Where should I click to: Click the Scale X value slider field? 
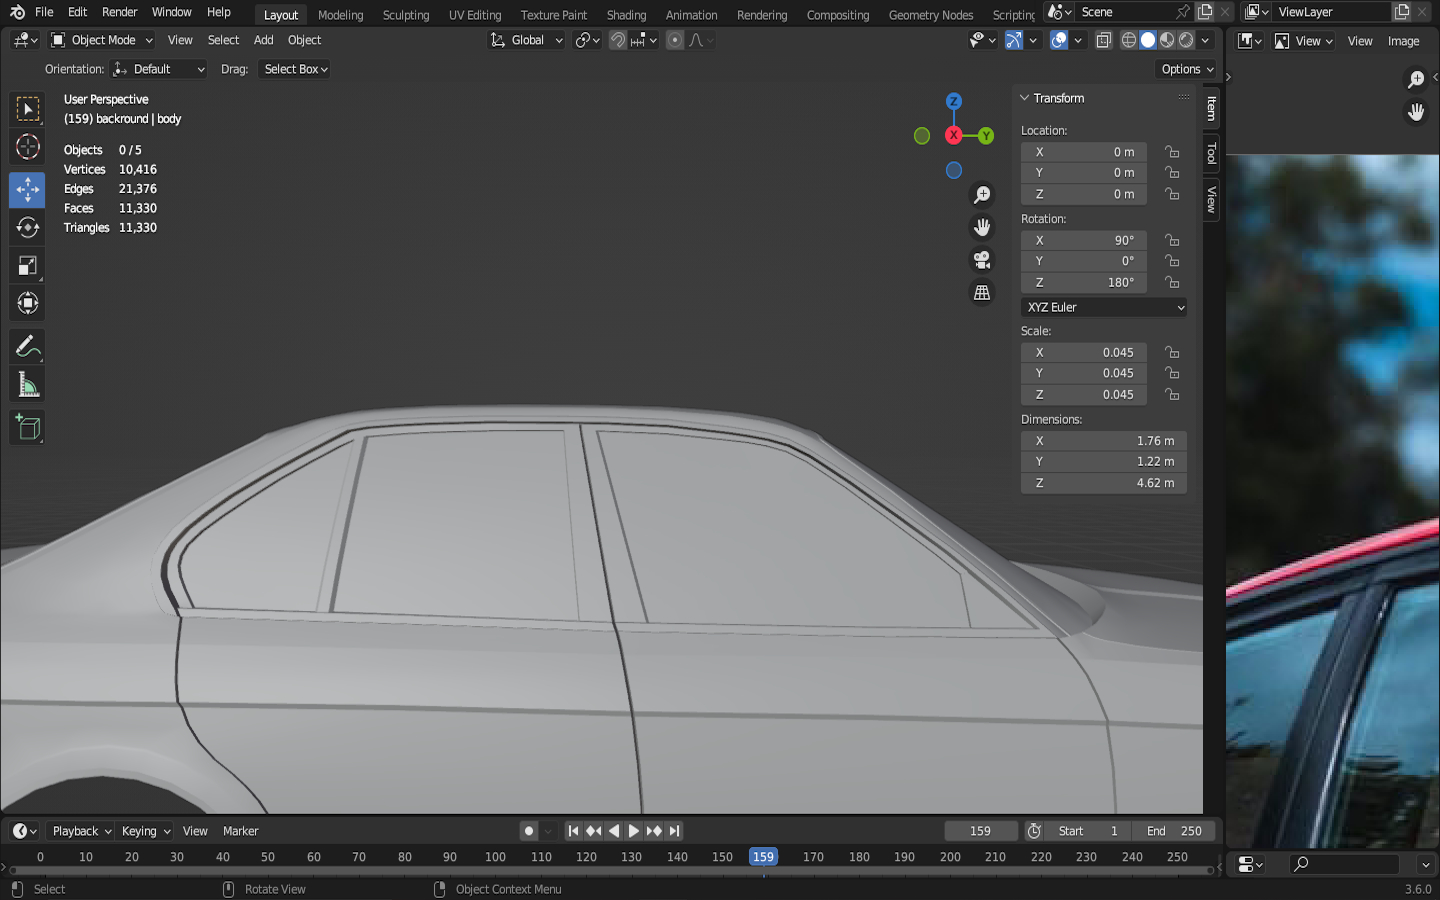(1084, 352)
